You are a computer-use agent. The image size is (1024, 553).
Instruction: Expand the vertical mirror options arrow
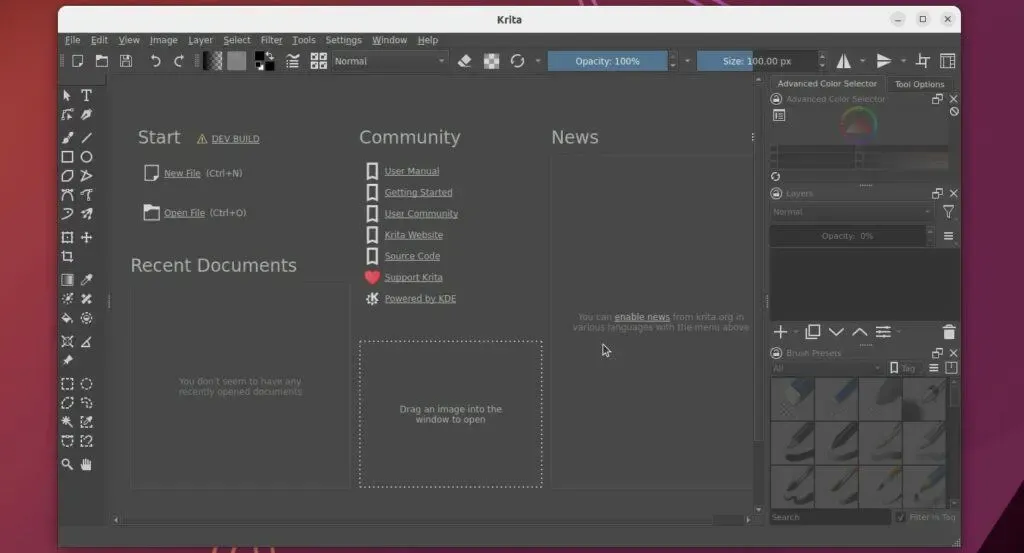(x=903, y=61)
